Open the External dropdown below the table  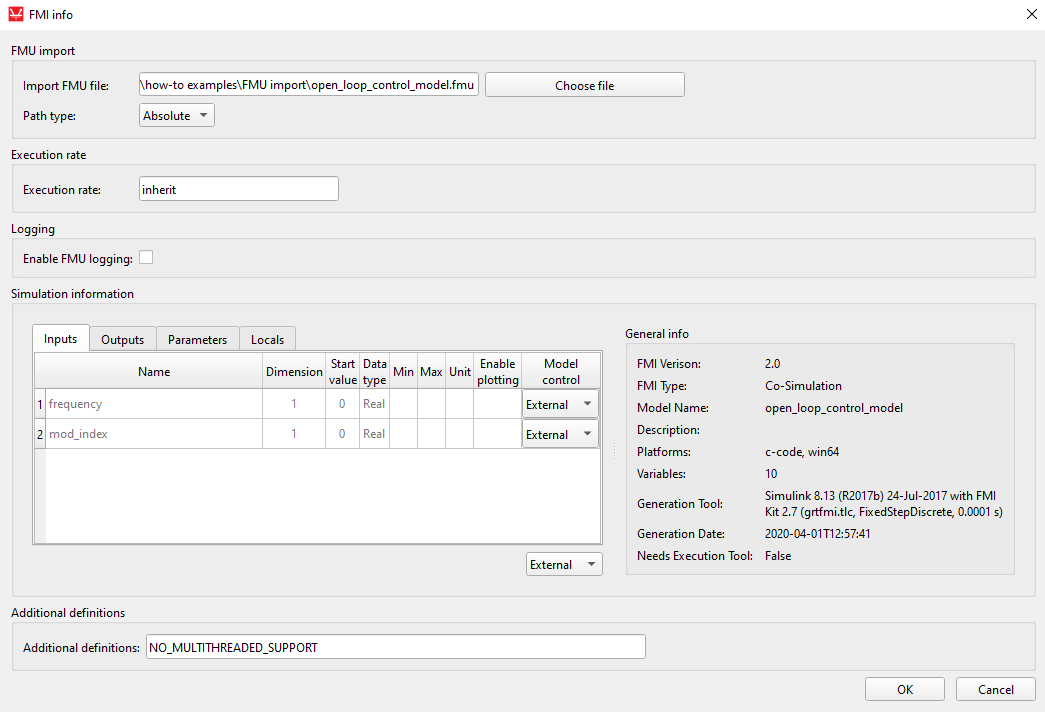pos(564,565)
